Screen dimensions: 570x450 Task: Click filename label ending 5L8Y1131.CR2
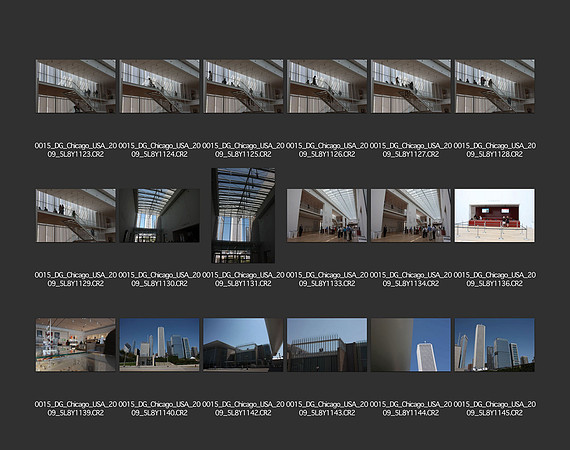coord(243,279)
